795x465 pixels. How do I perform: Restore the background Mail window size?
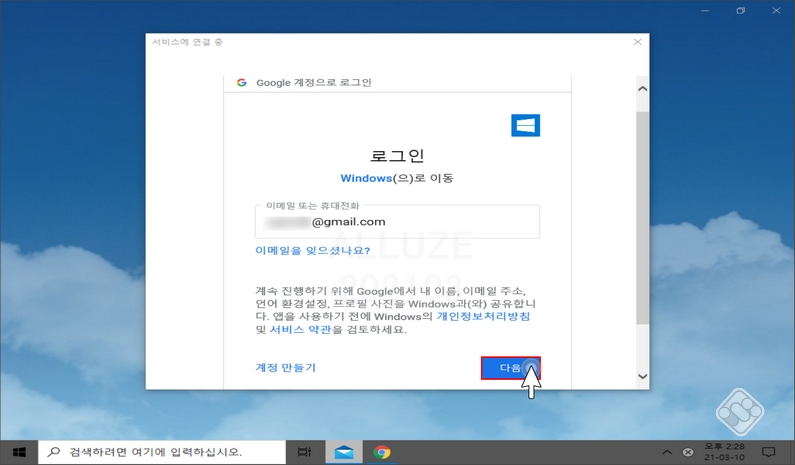point(741,11)
